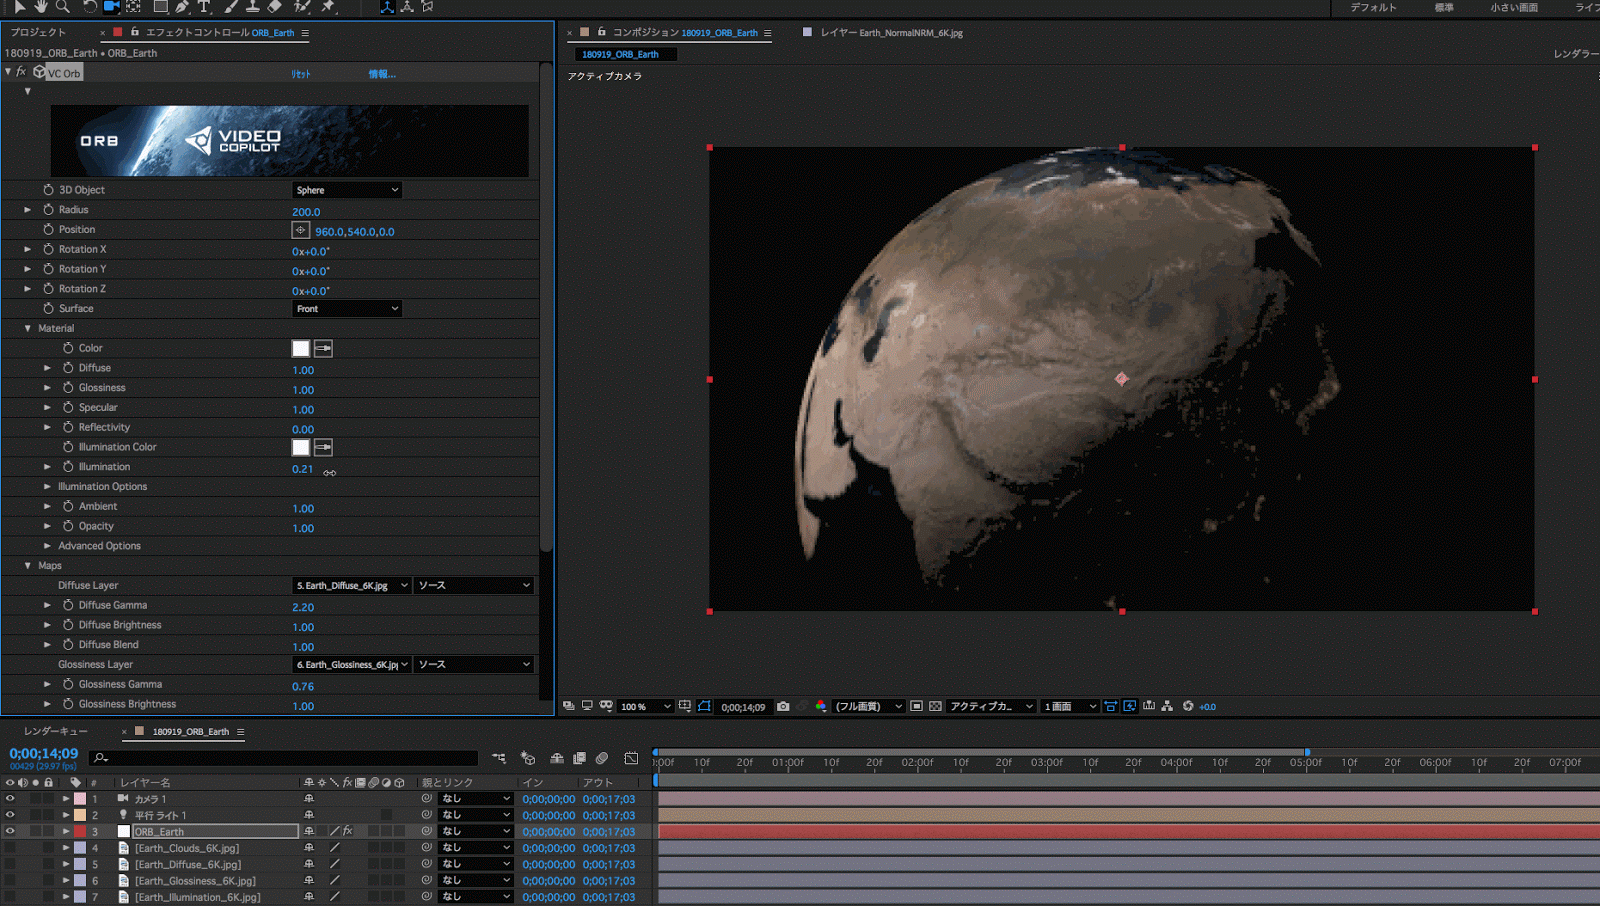Select the Puppet Pin tool
This screenshot has width=1600, height=906.
coord(328,7)
